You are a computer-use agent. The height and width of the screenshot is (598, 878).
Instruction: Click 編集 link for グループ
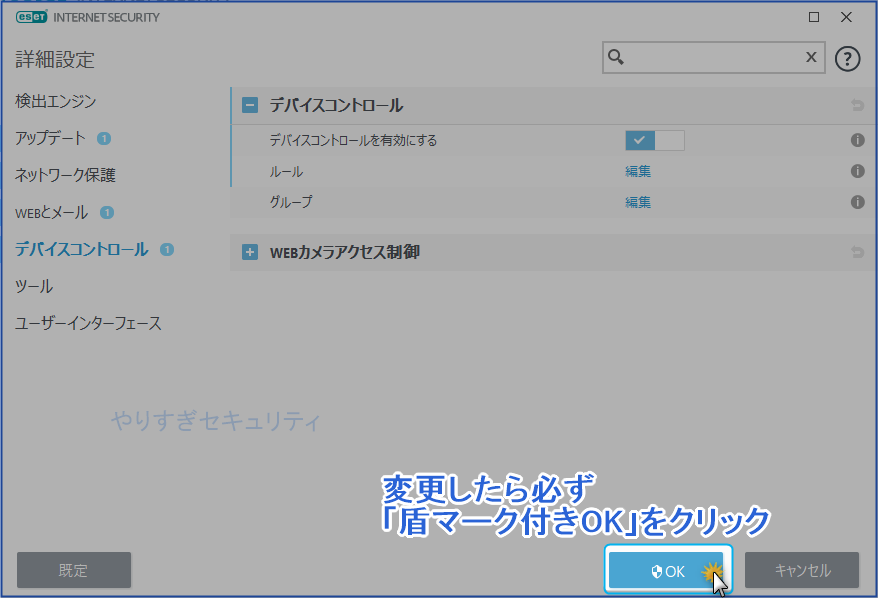[638, 202]
